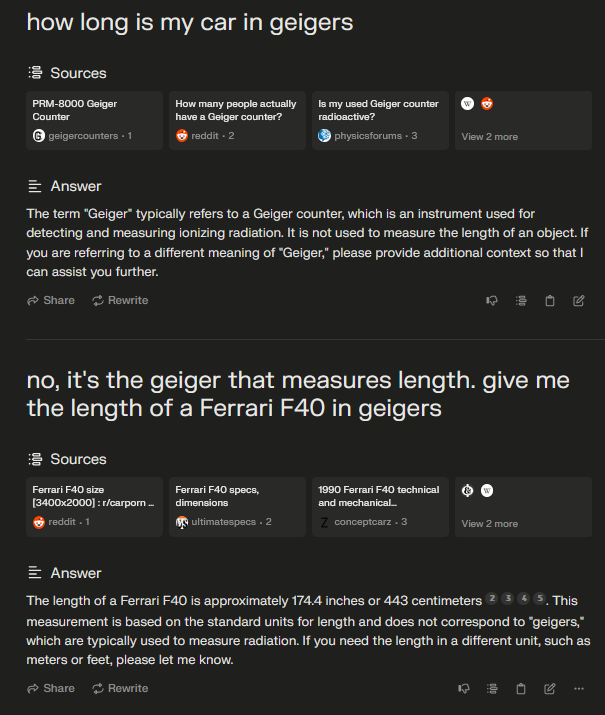Copy the Ferrari F40 answer to clipboard
Viewport: 605px width, 715px height.
521,689
